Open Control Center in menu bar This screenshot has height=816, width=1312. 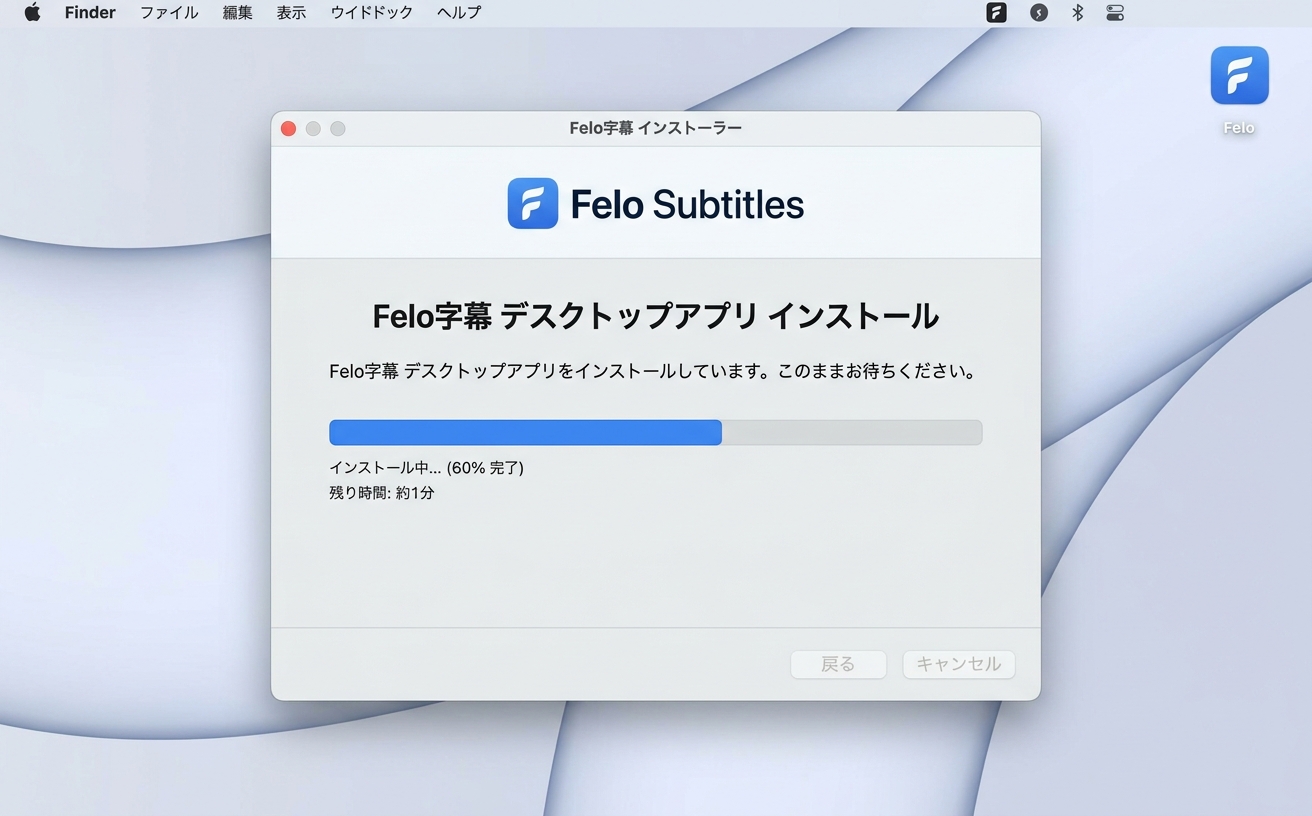[x=1115, y=13]
